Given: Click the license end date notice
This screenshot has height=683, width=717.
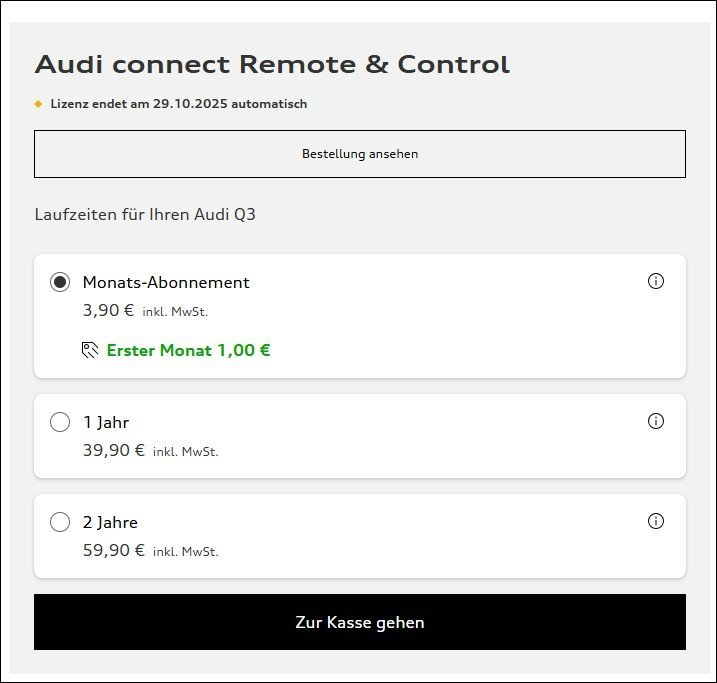Looking at the screenshot, I should click(x=179, y=104).
